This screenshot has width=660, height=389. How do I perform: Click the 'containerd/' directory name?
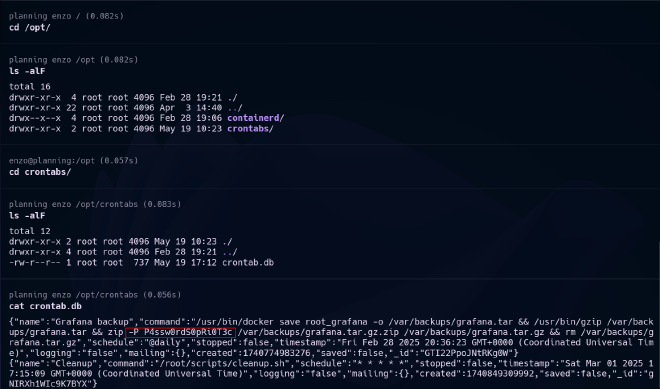(255, 118)
